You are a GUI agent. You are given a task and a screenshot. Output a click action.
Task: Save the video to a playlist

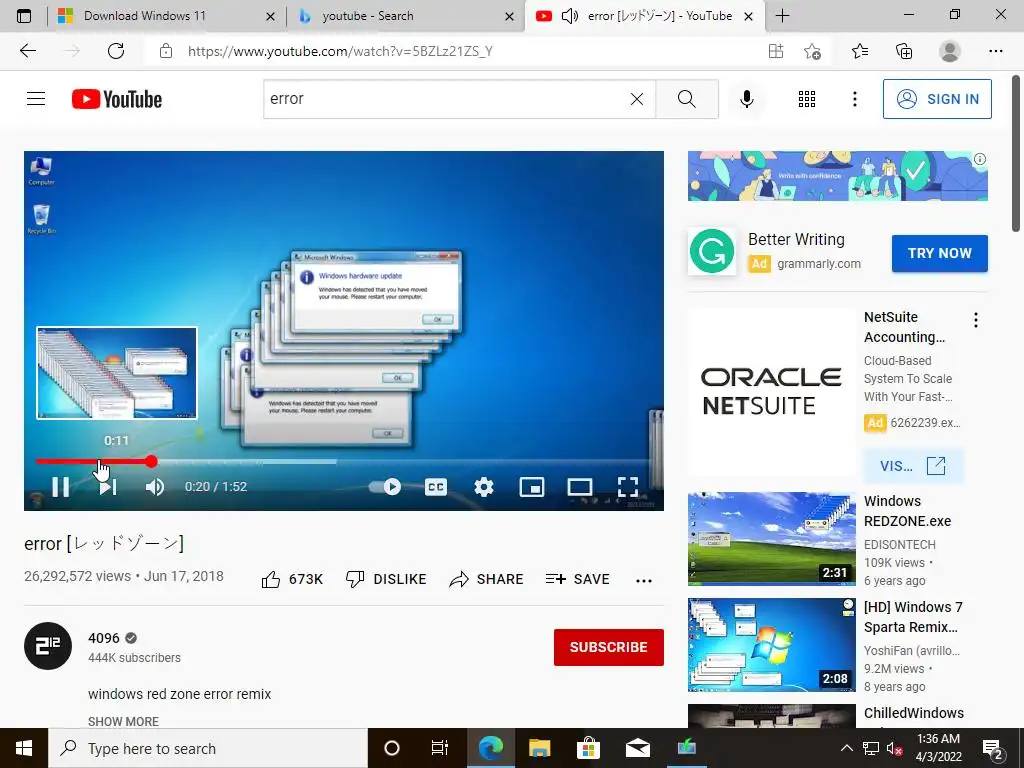click(x=578, y=579)
